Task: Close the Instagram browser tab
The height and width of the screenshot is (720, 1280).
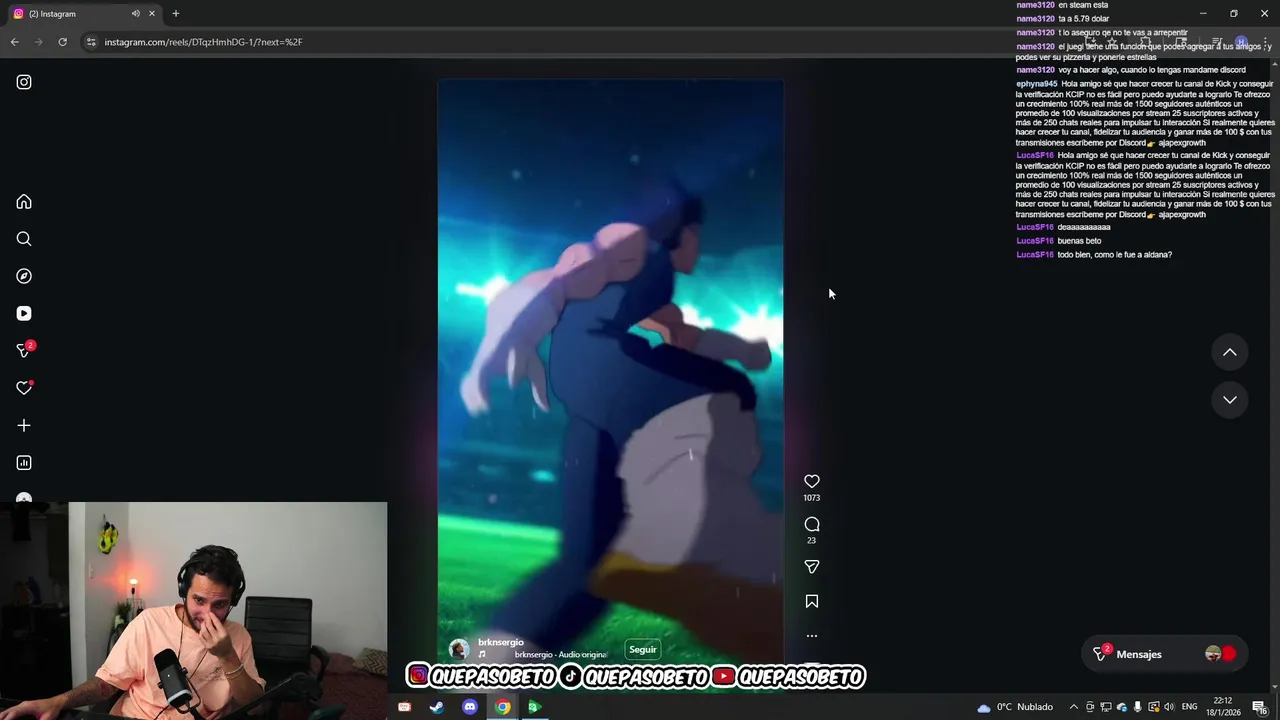Action: pos(152,13)
